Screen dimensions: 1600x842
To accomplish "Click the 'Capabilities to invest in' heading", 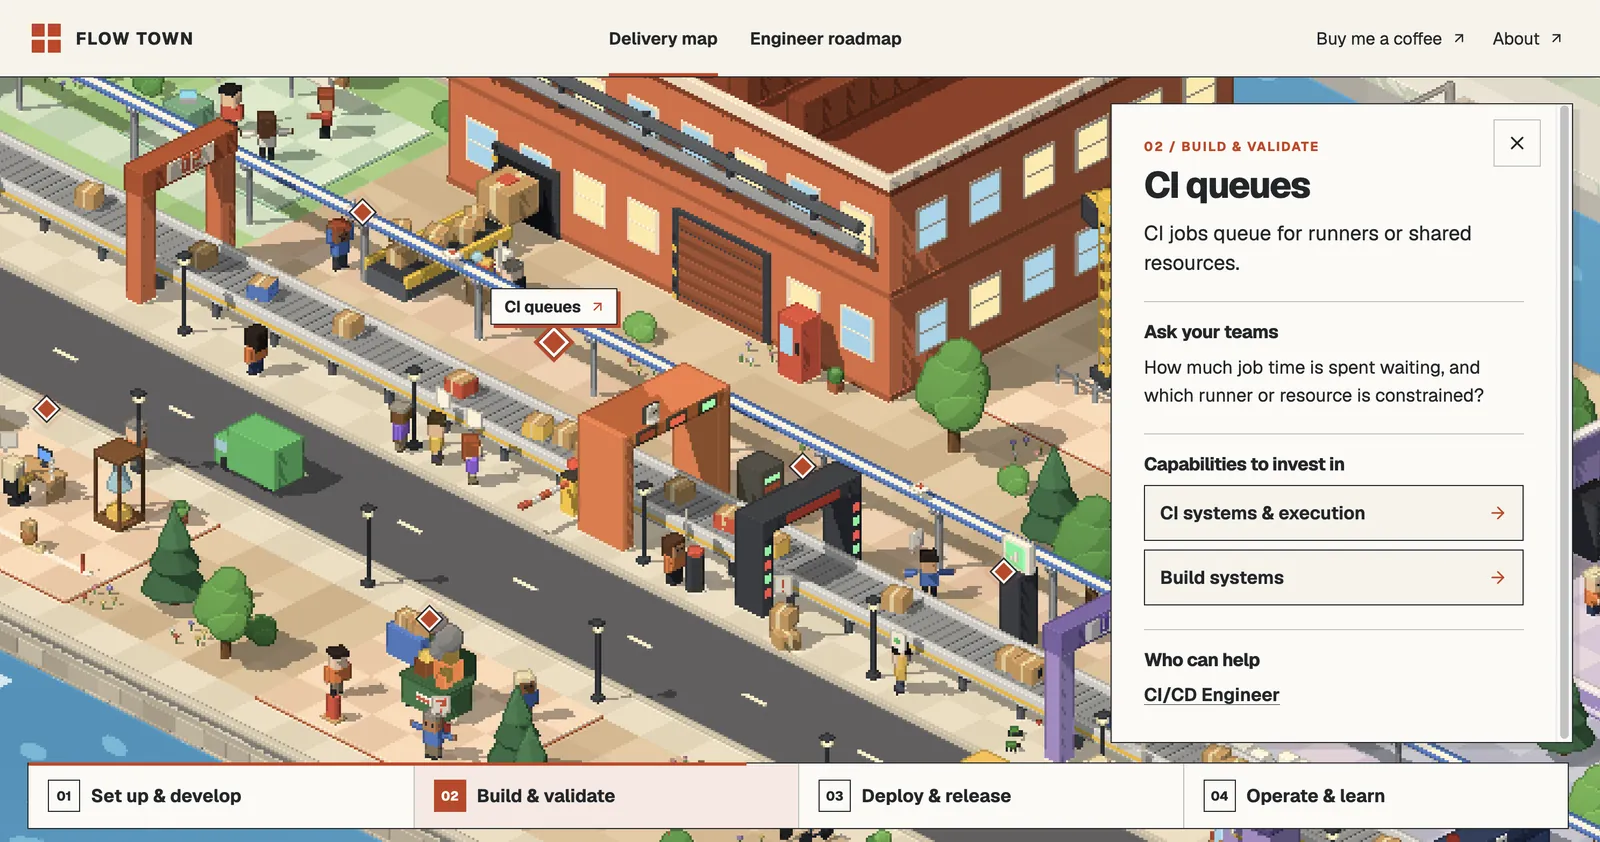I will pos(1244,464).
